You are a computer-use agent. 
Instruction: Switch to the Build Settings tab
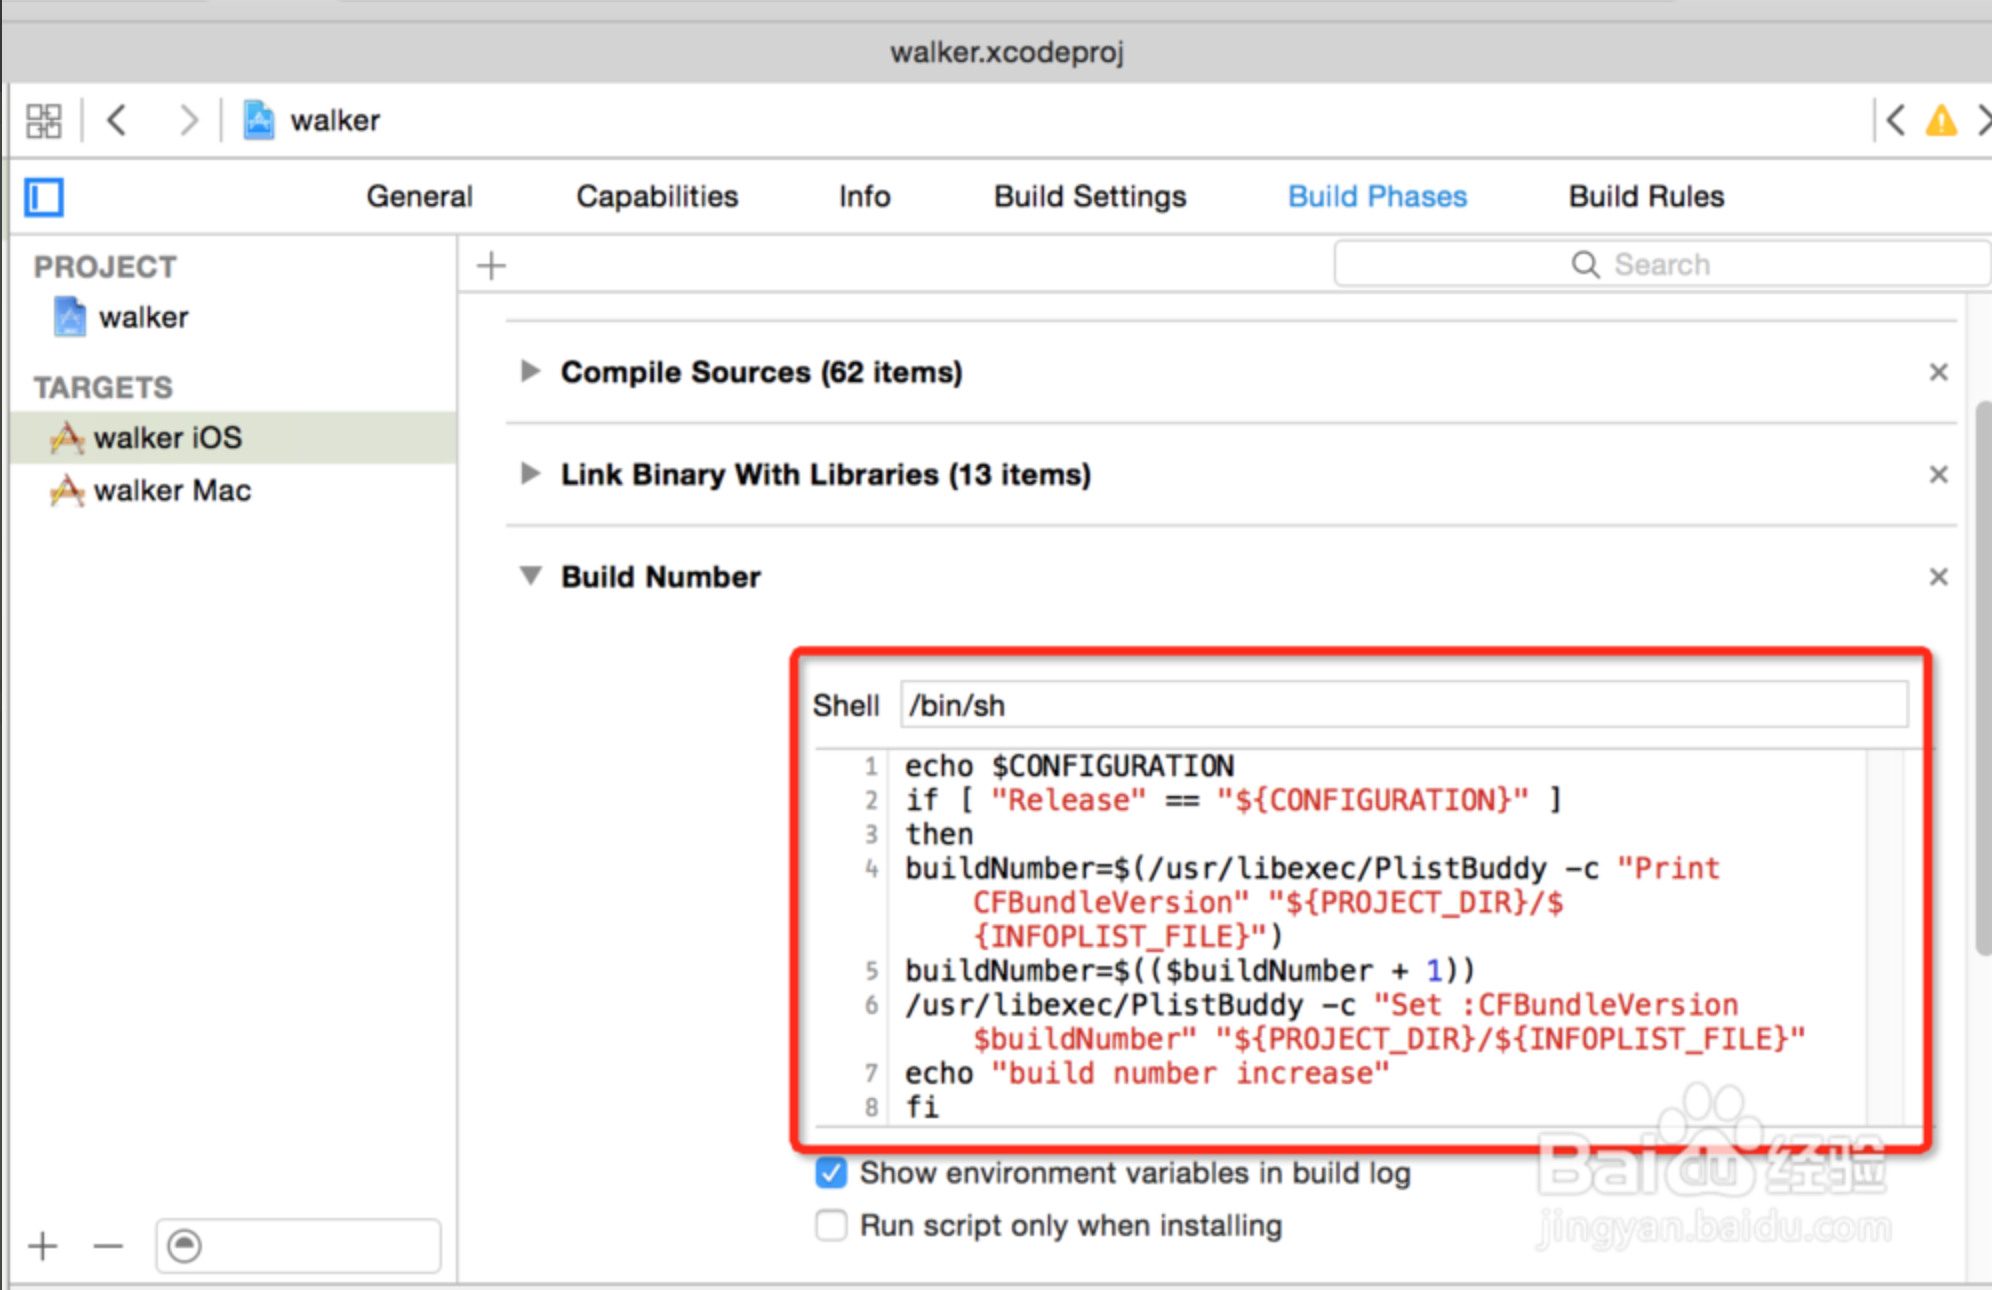click(1089, 197)
